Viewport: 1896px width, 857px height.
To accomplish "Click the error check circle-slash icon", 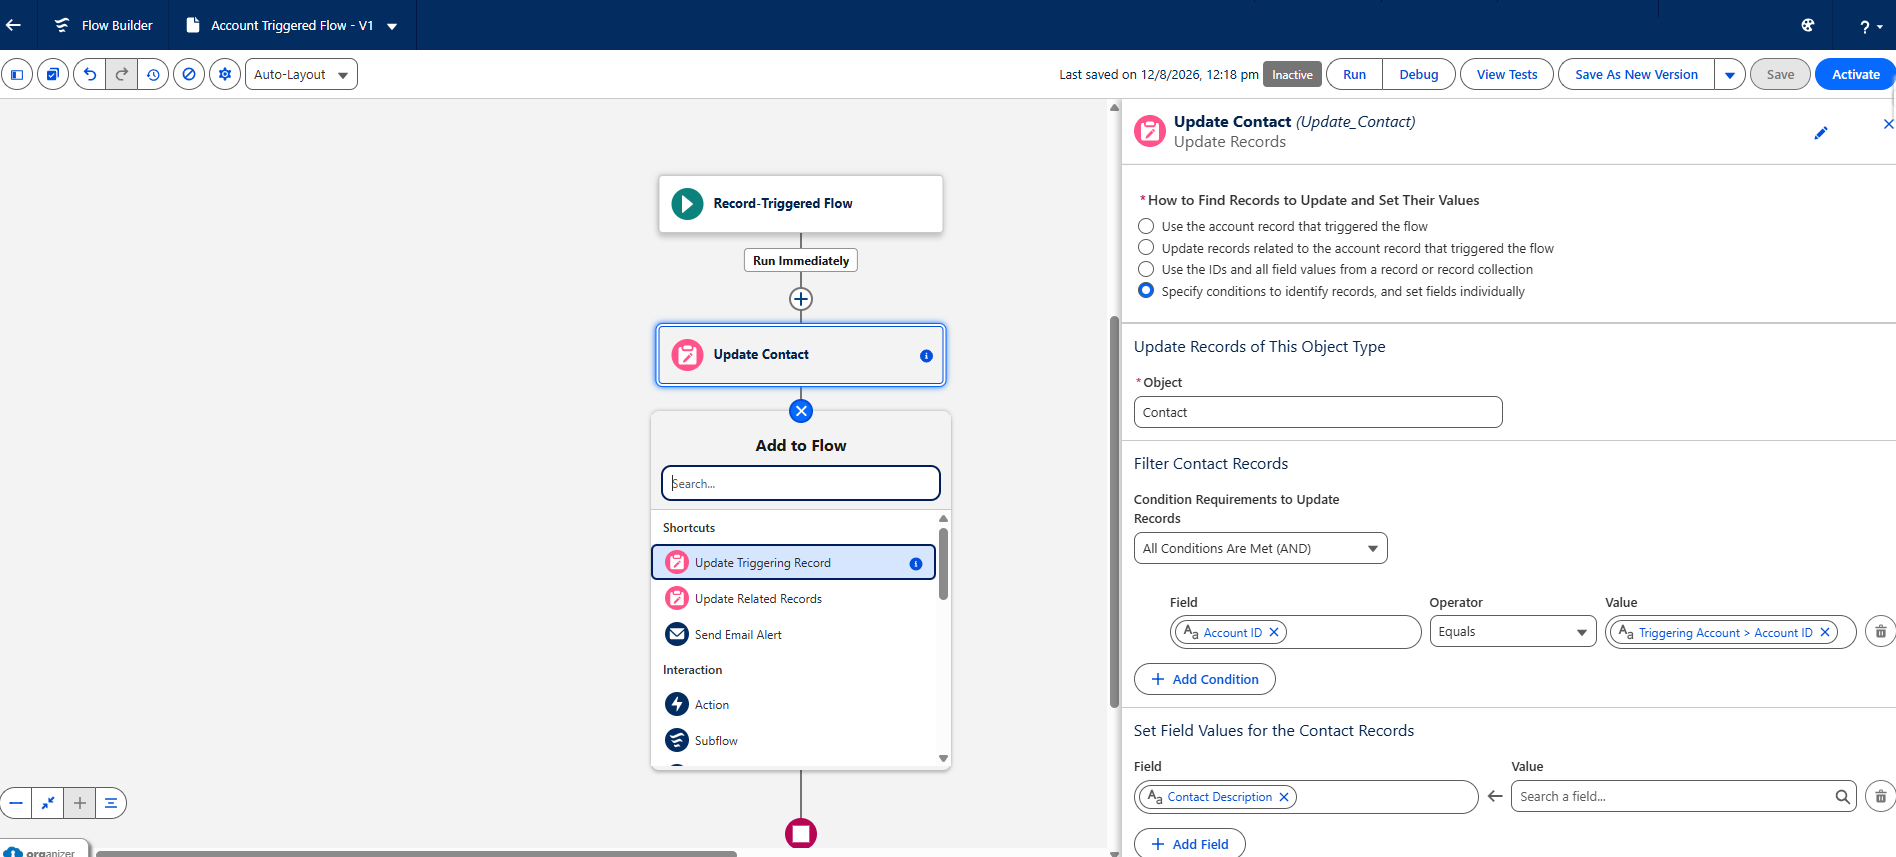I will (x=189, y=74).
